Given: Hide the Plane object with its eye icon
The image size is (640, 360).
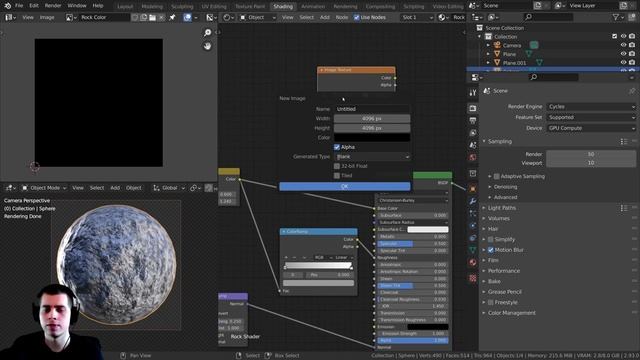Looking at the screenshot, I should pyautogui.click(x=623, y=54).
